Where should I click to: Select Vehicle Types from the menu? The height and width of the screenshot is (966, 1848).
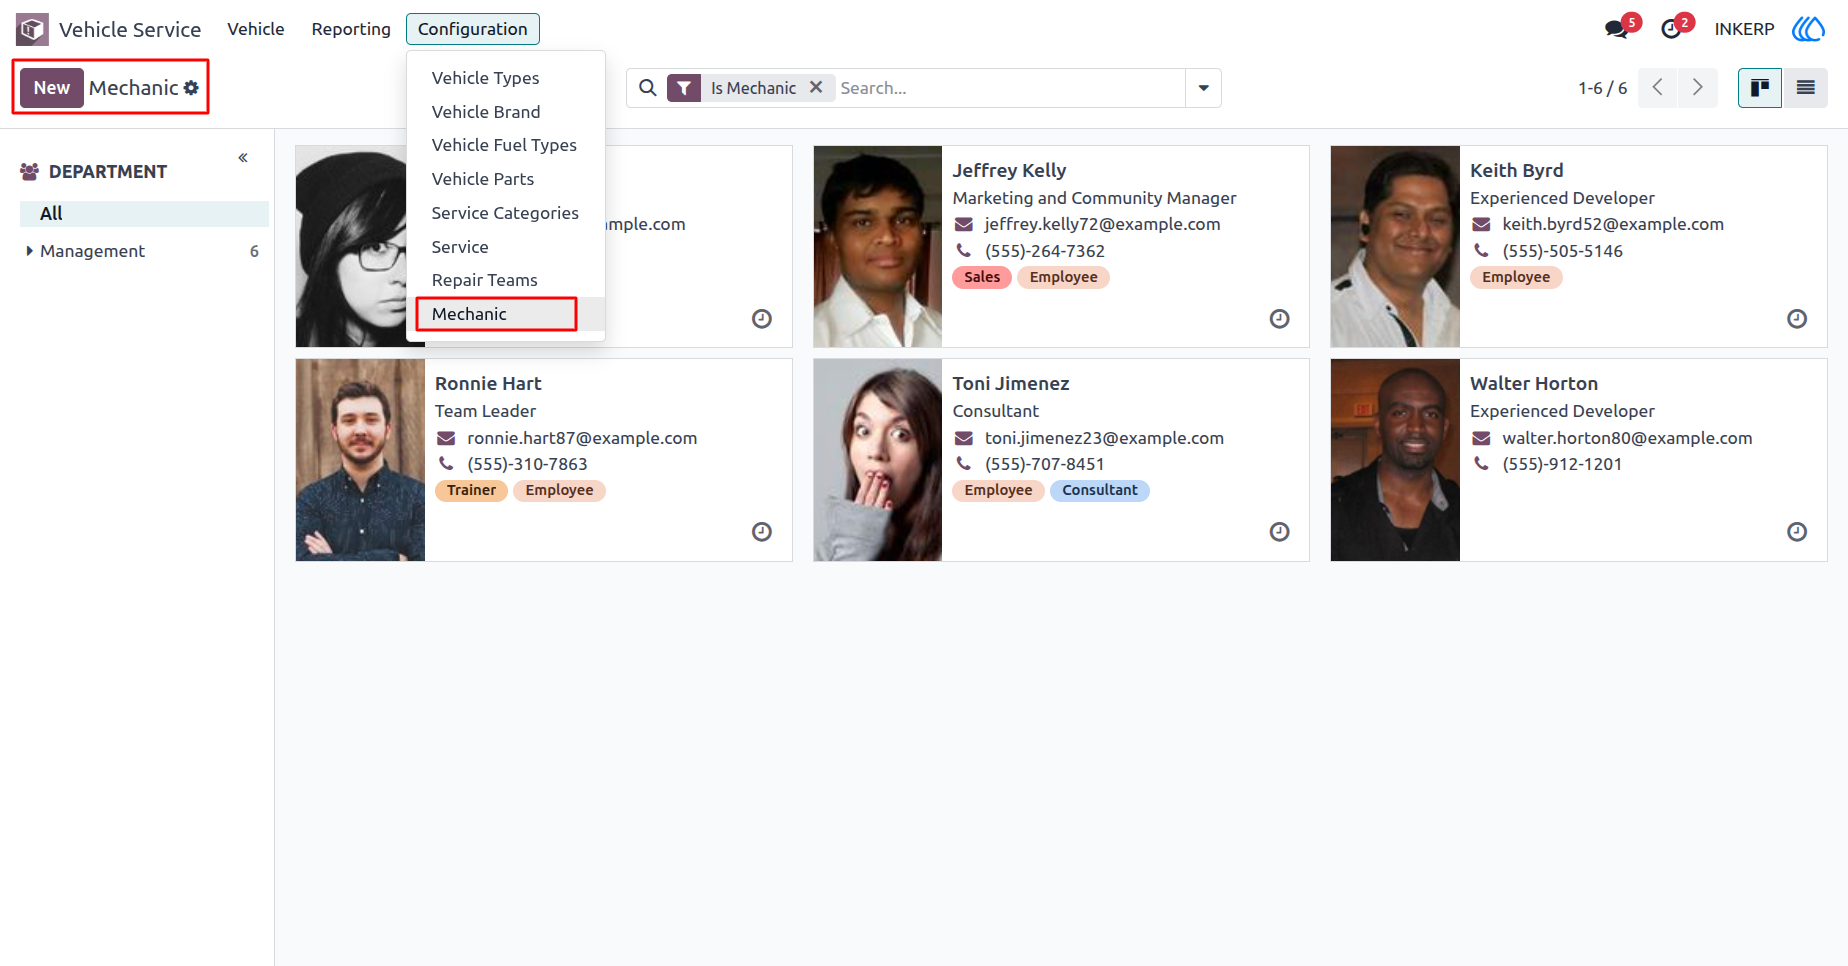click(506, 78)
